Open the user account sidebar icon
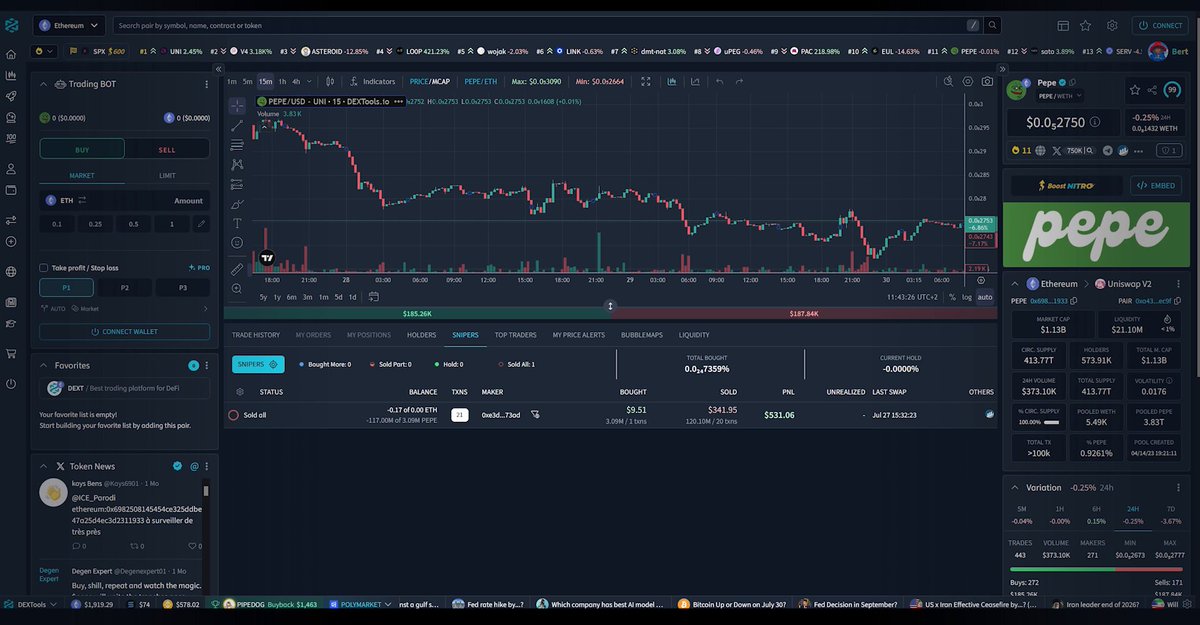The width and height of the screenshot is (1200, 625). (11, 169)
